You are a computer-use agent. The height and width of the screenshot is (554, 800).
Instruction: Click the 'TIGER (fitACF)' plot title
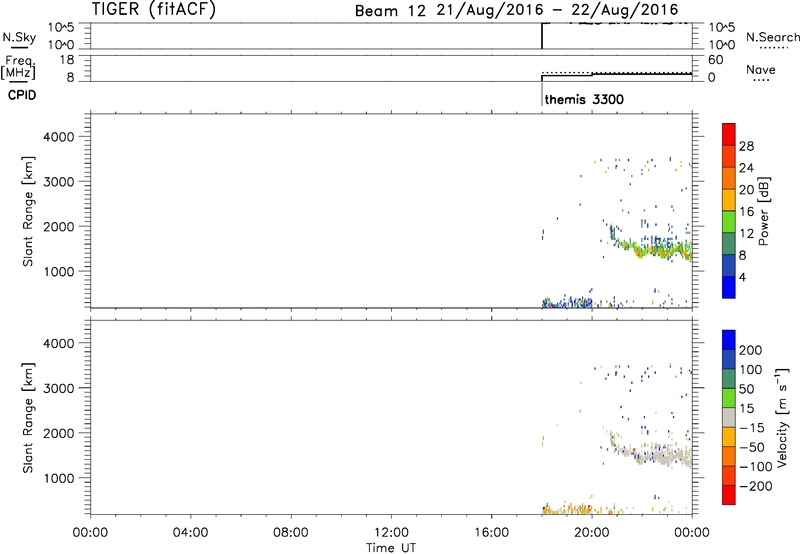[x=154, y=9]
